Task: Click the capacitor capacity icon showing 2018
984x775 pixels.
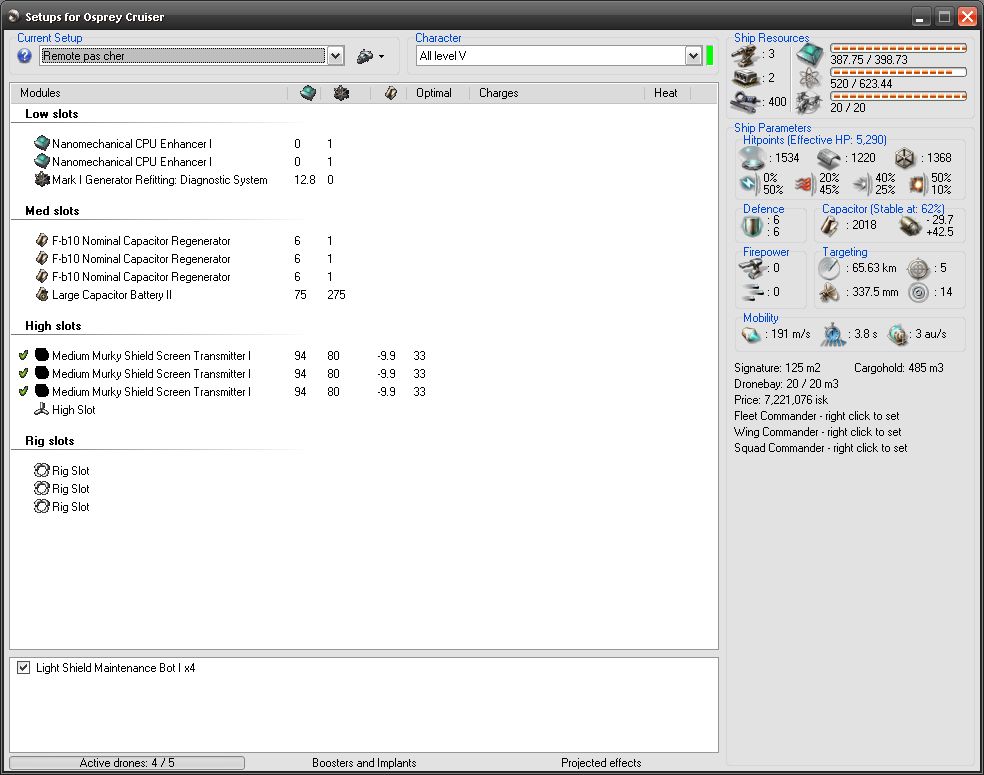Action: [x=829, y=225]
